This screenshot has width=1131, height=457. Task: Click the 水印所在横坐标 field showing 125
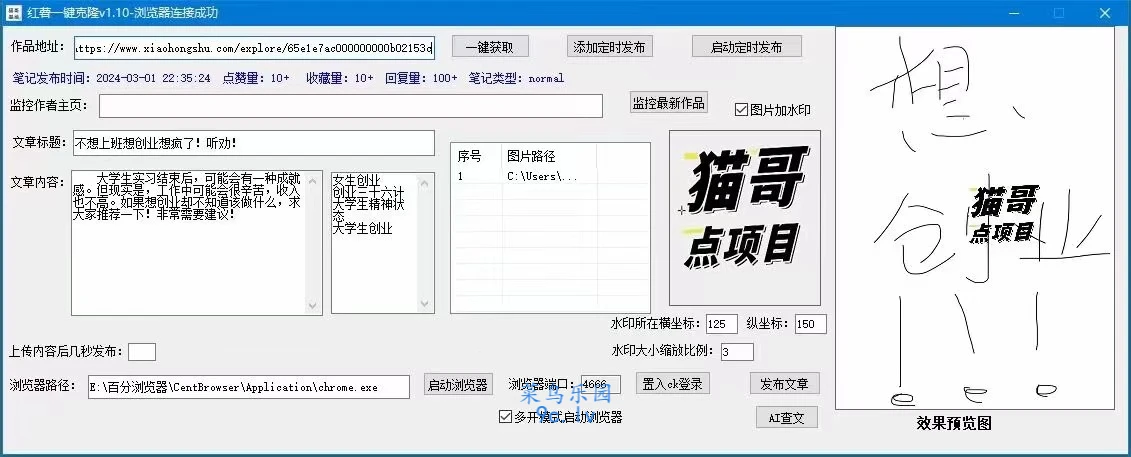721,324
